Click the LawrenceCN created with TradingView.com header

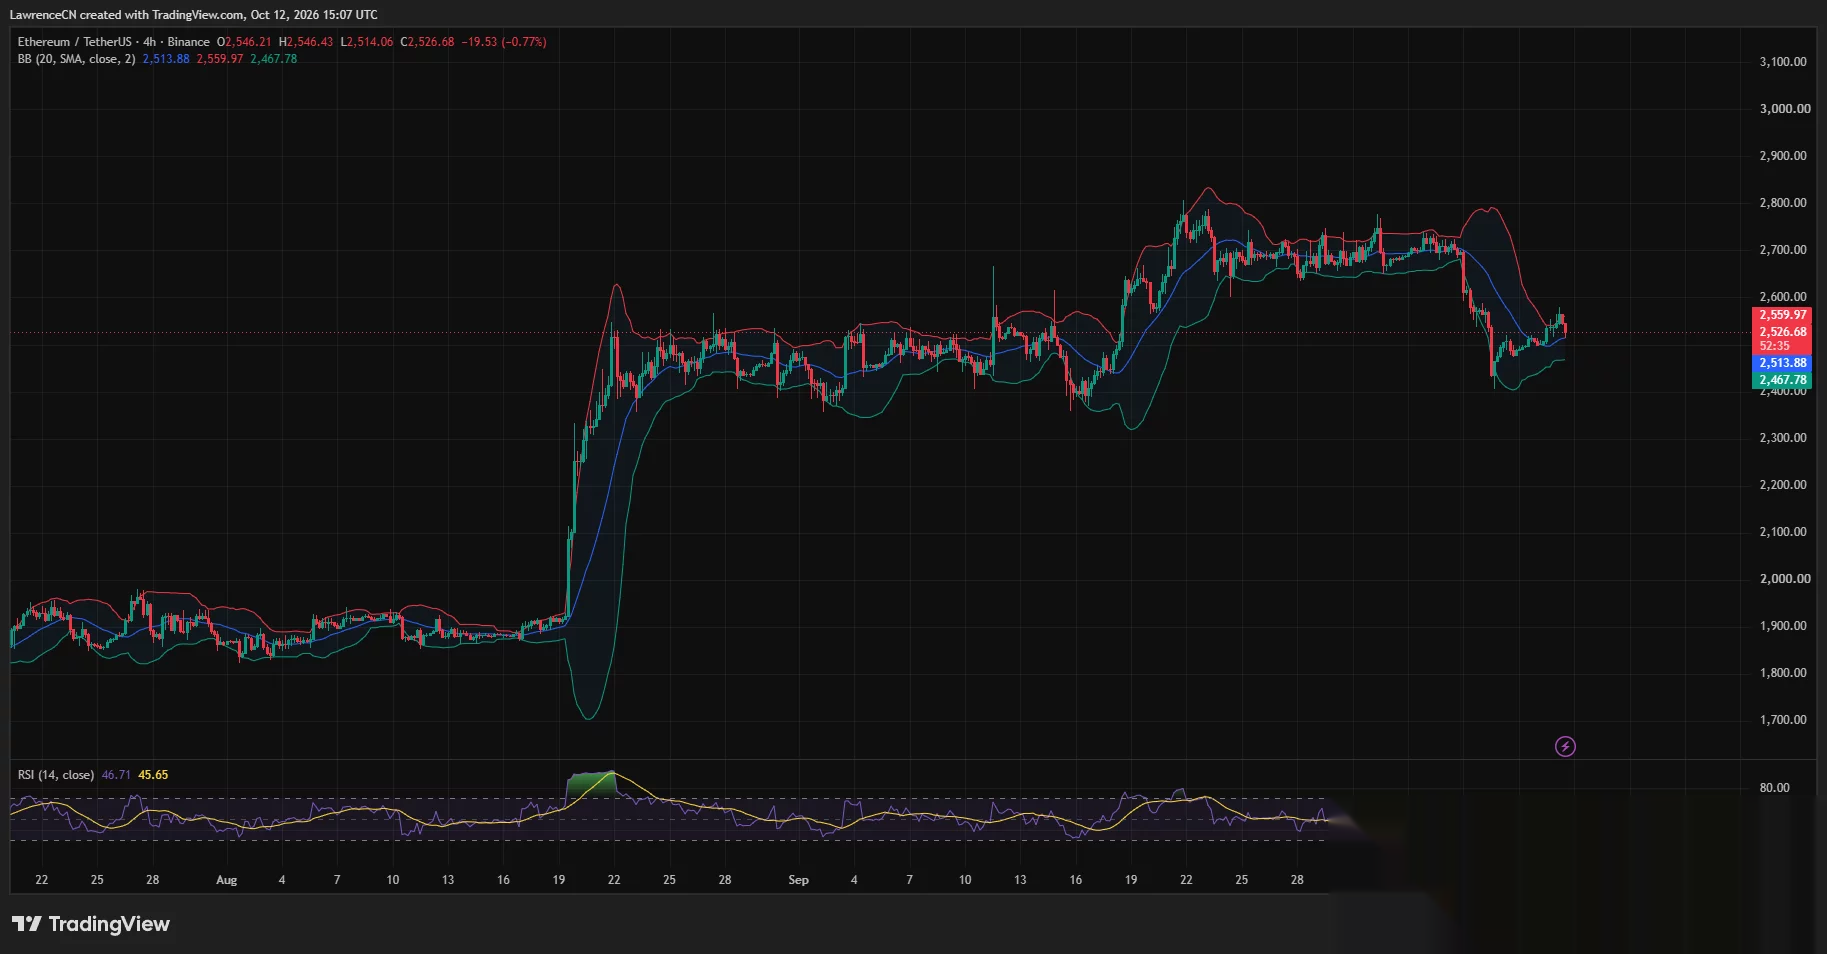click(x=194, y=15)
